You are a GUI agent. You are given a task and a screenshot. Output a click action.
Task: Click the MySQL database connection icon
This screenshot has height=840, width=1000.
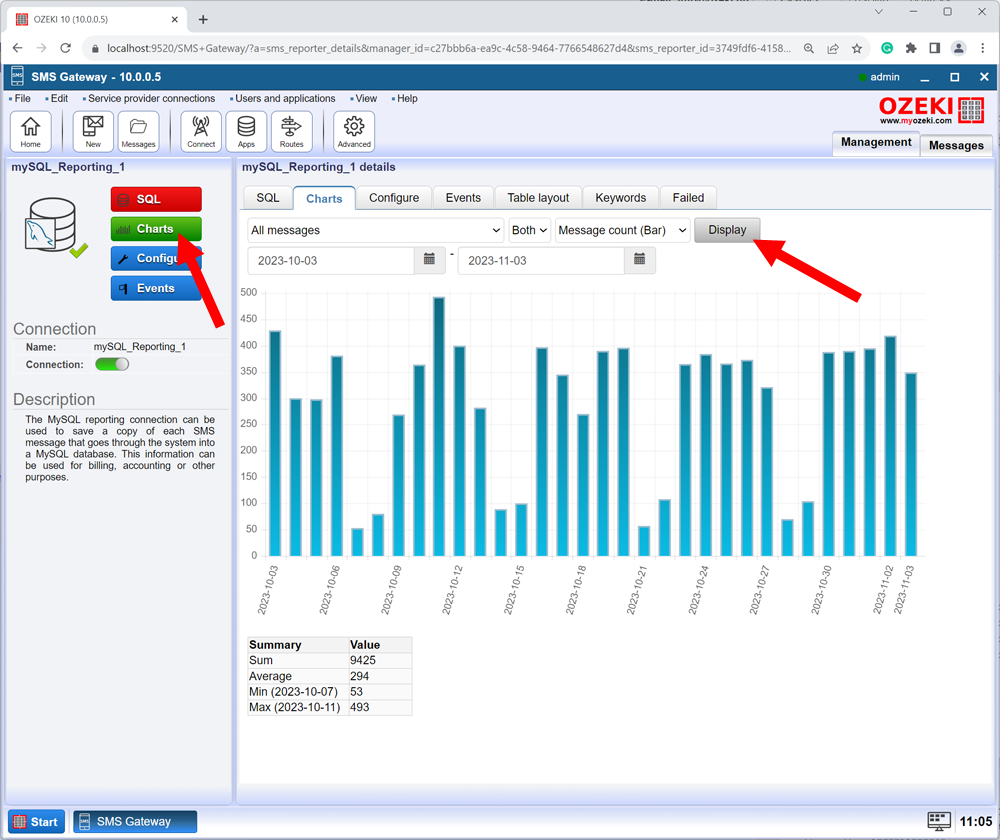tap(54, 227)
